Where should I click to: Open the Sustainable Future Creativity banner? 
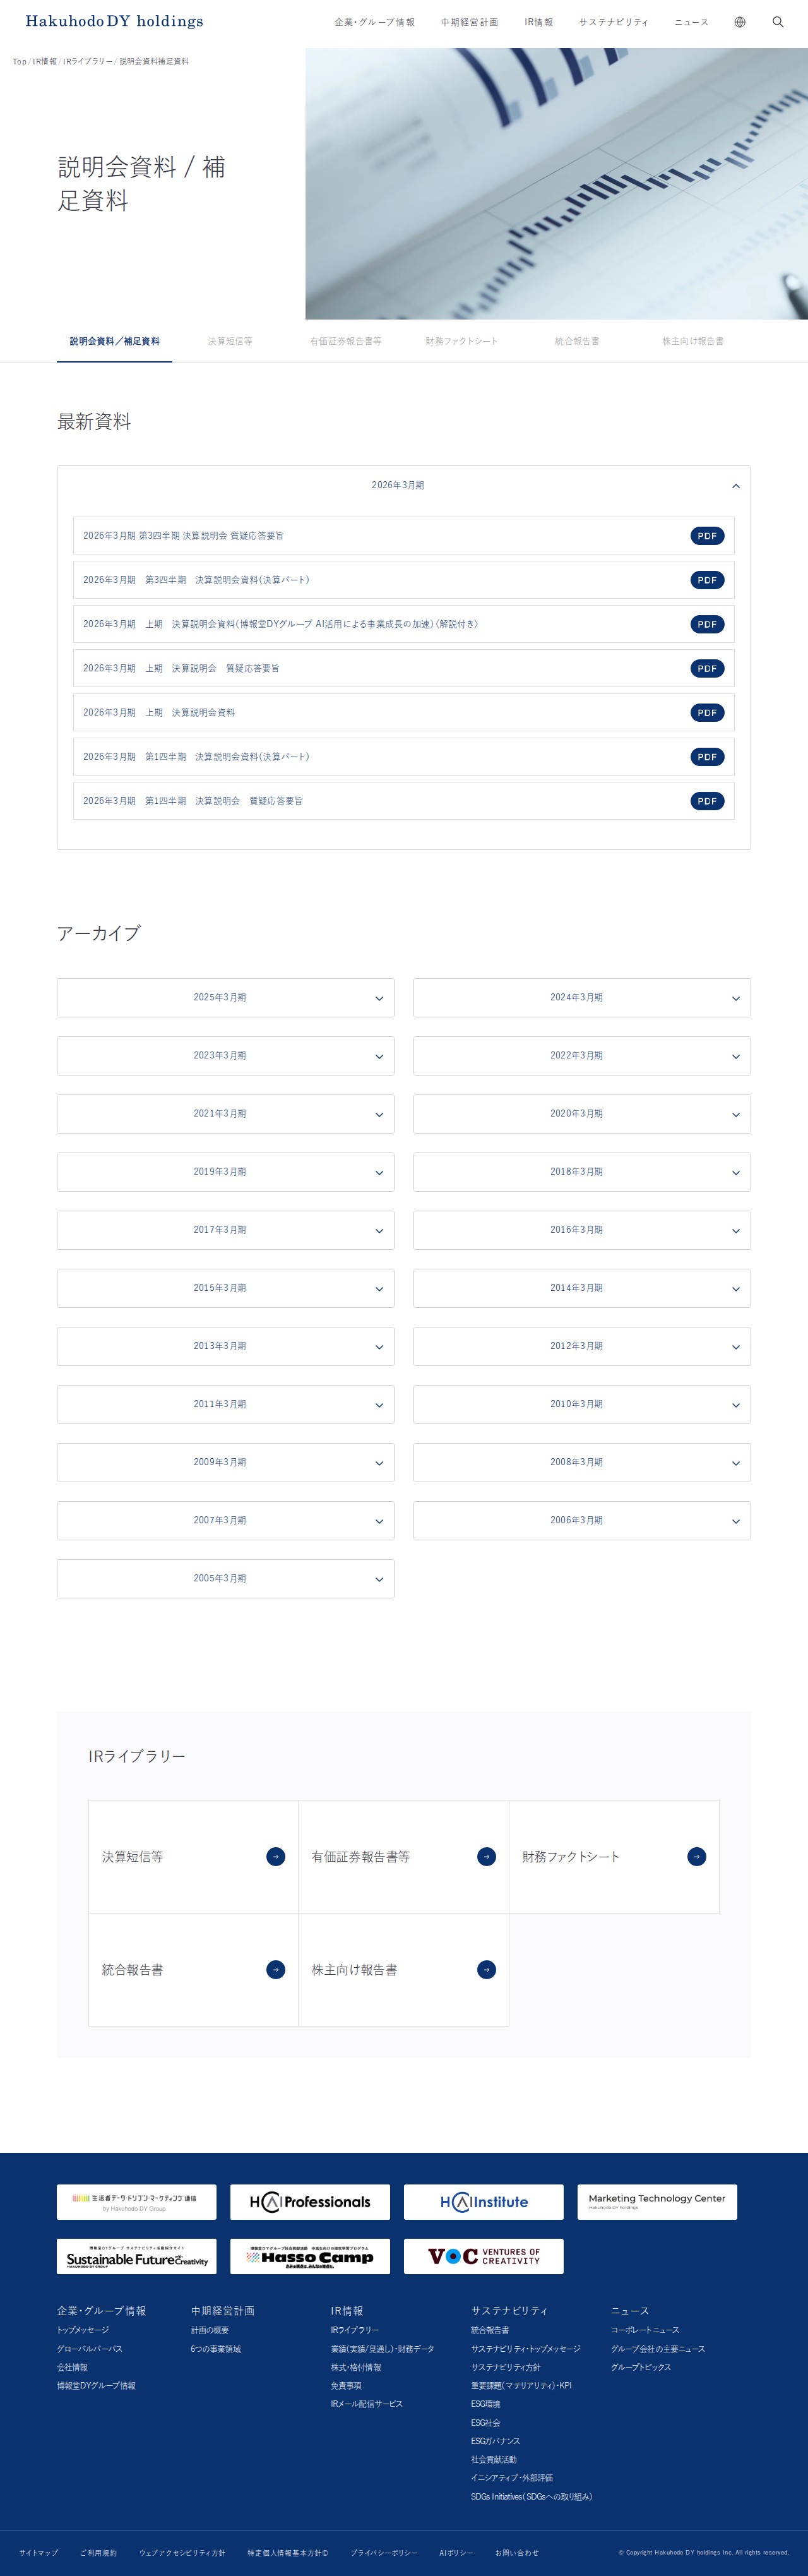pyautogui.click(x=137, y=2257)
